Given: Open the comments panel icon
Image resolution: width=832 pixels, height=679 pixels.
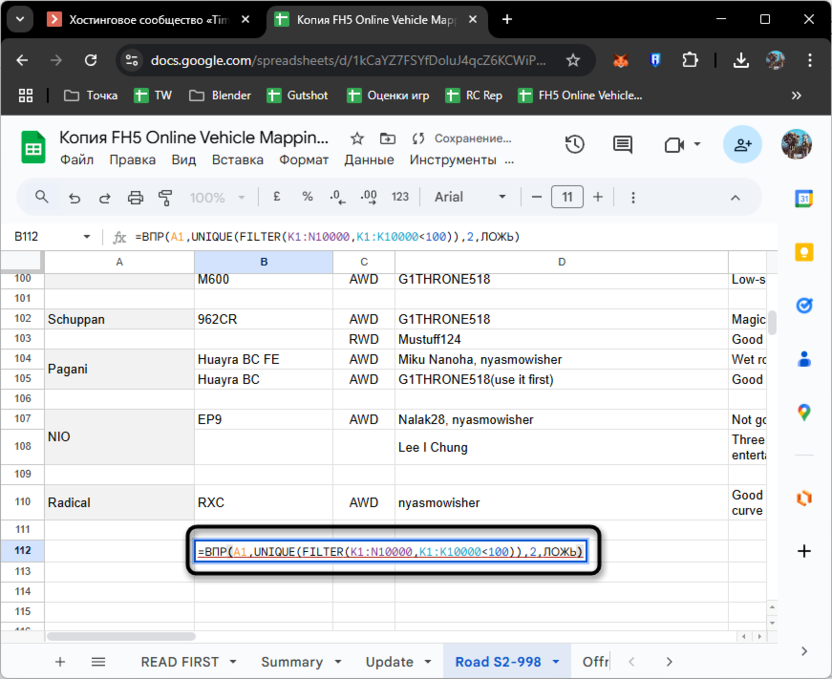Looking at the screenshot, I should (x=623, y=145).
